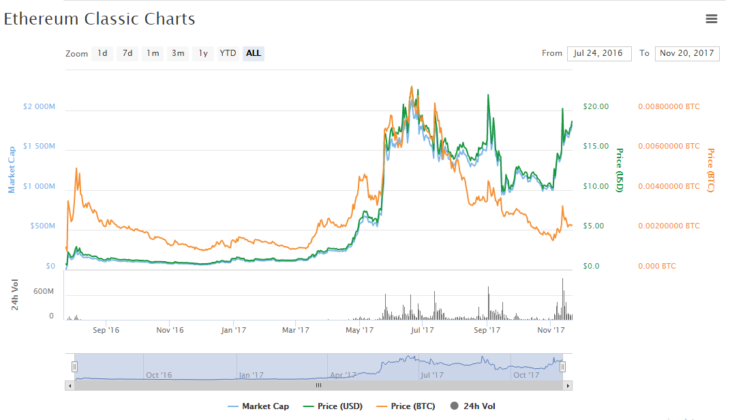This screenshot has width=730, height=420.
Task: Set zoom to 3m
Action: pos(178,53)
